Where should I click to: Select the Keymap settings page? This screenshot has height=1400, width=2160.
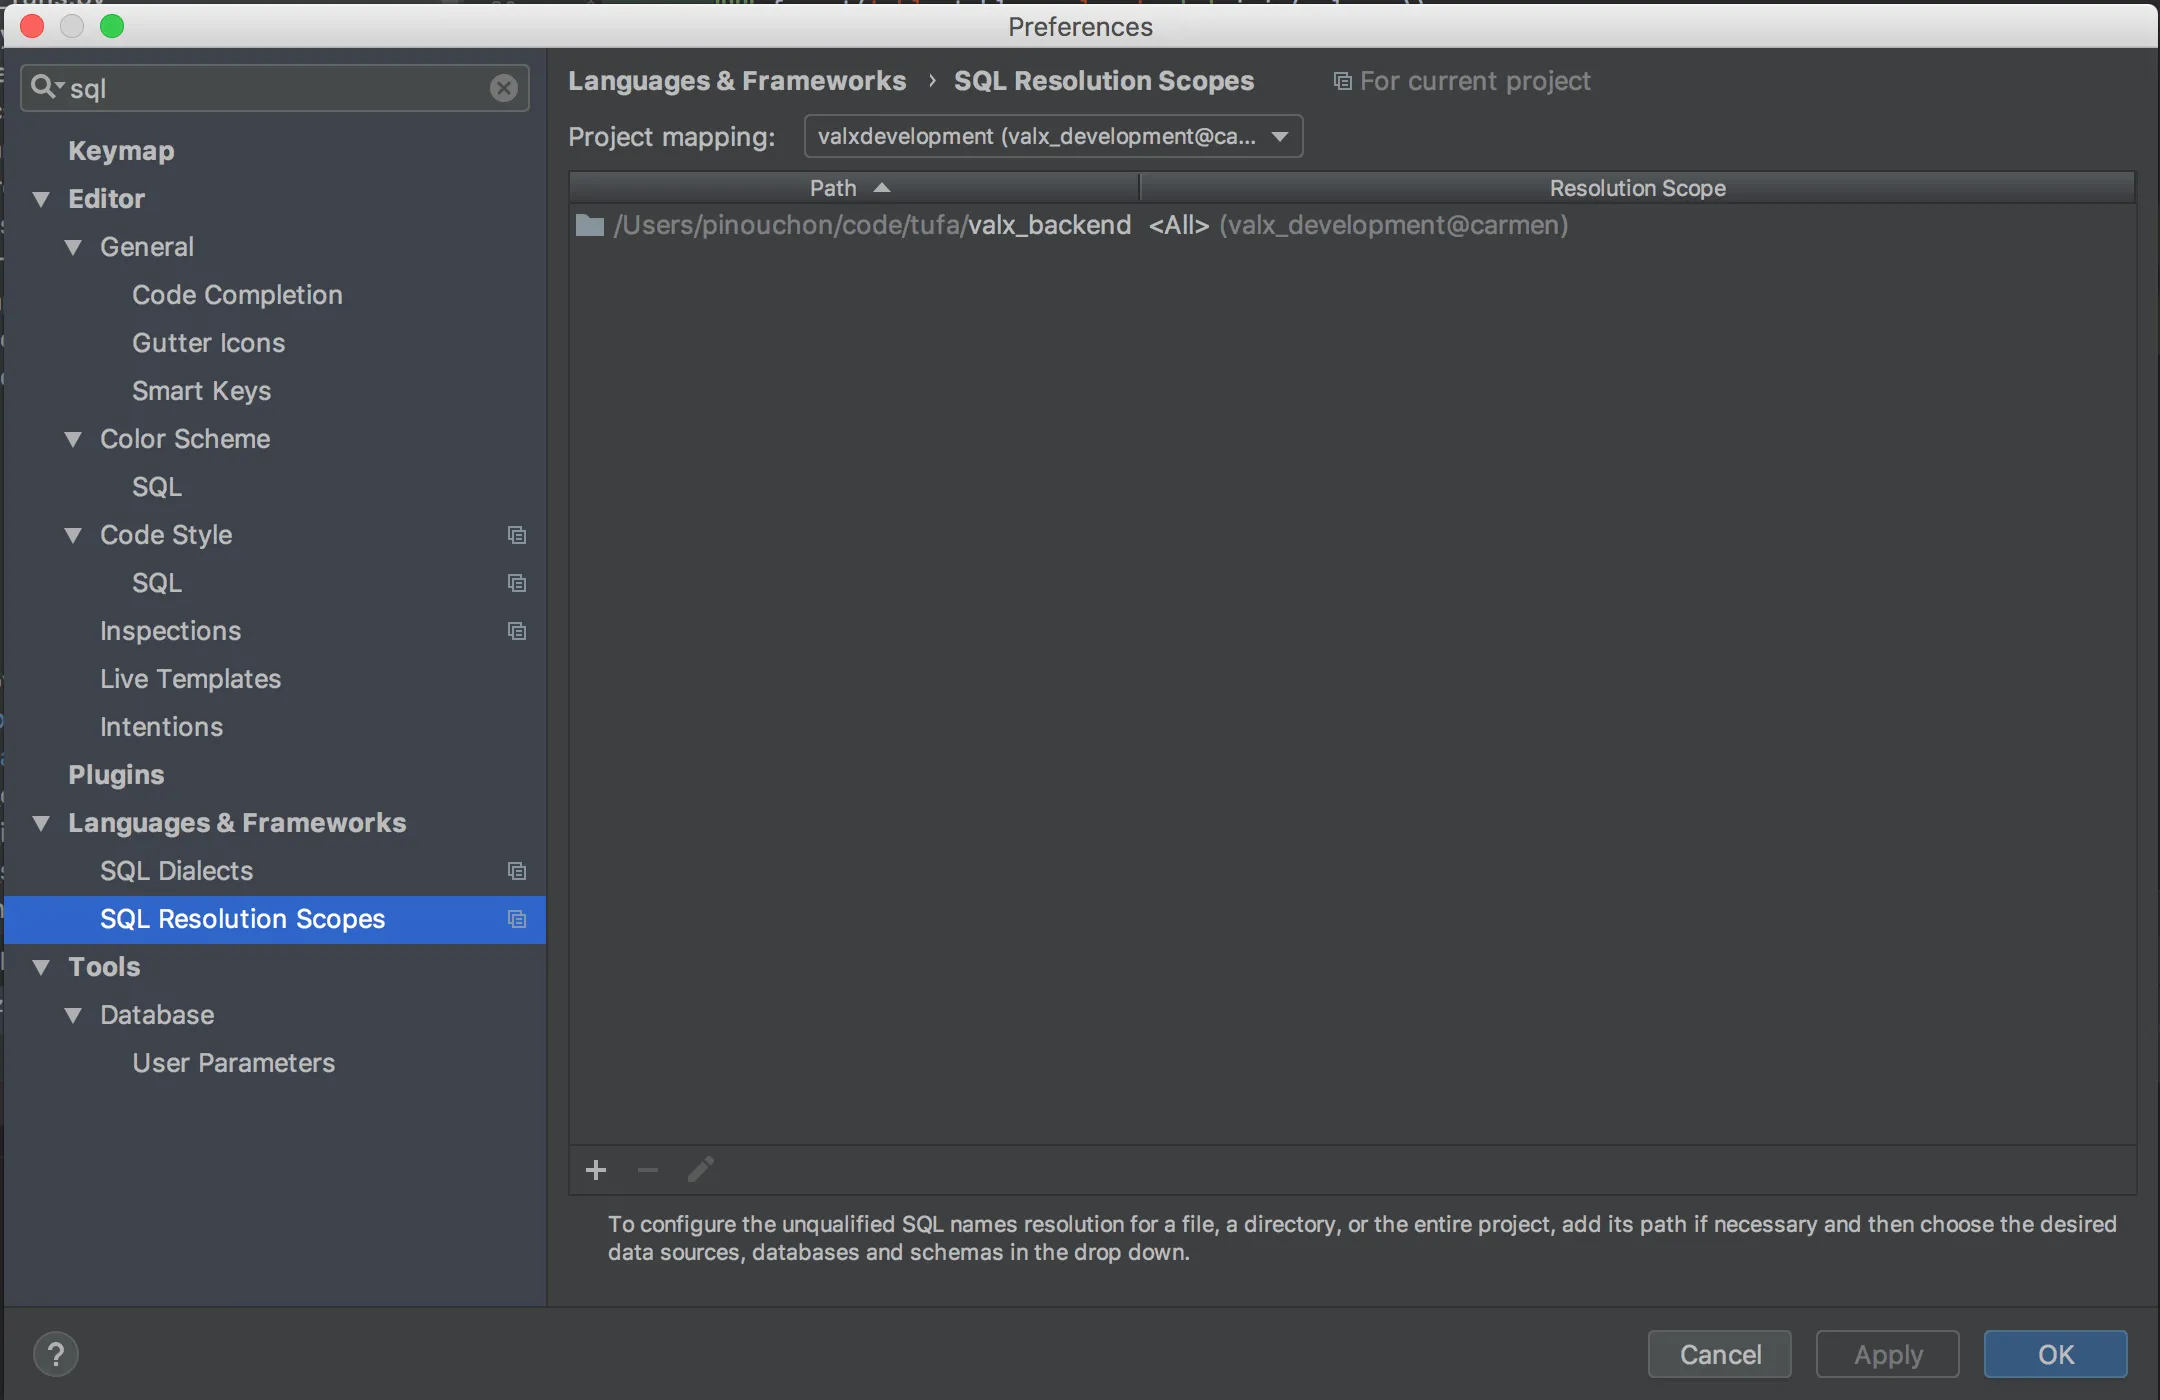click(x=120, y=150)
